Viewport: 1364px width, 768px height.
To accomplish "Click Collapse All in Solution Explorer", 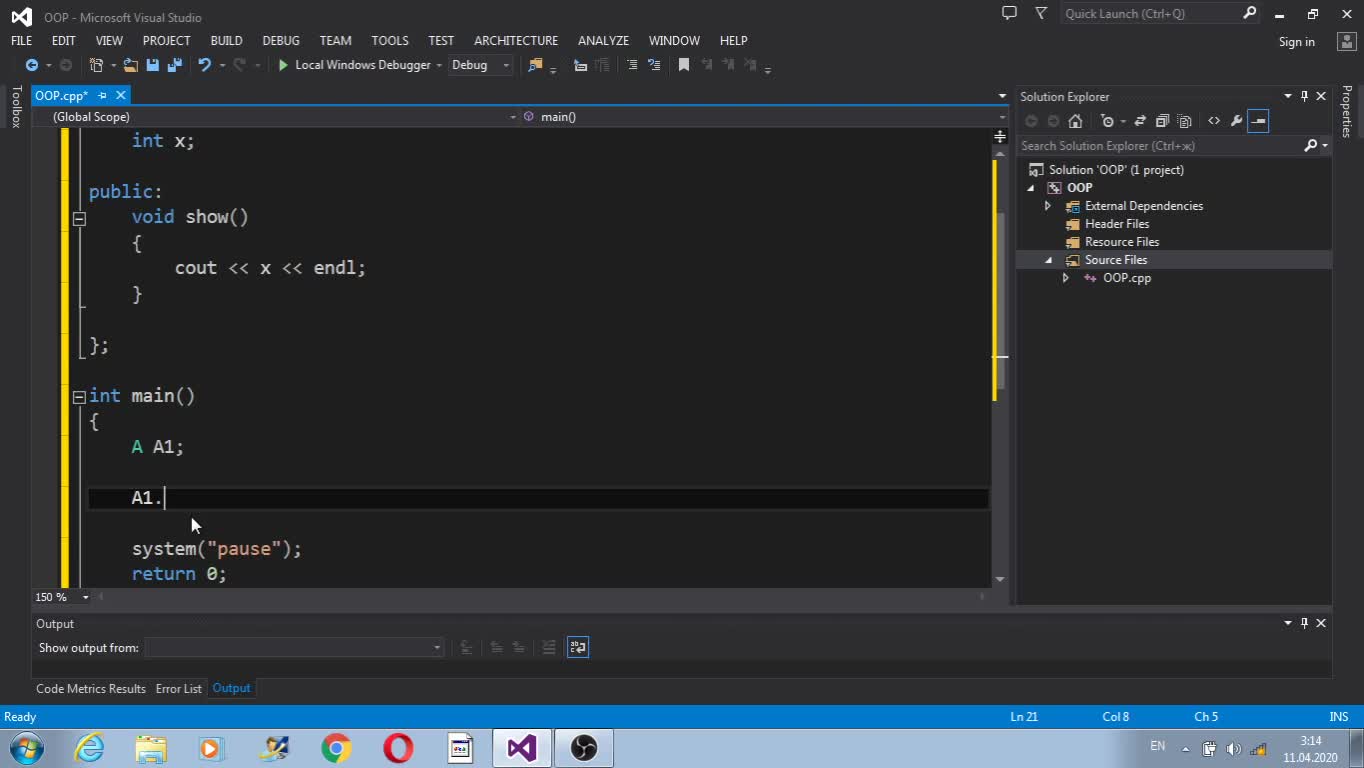I will (1162, 121).
